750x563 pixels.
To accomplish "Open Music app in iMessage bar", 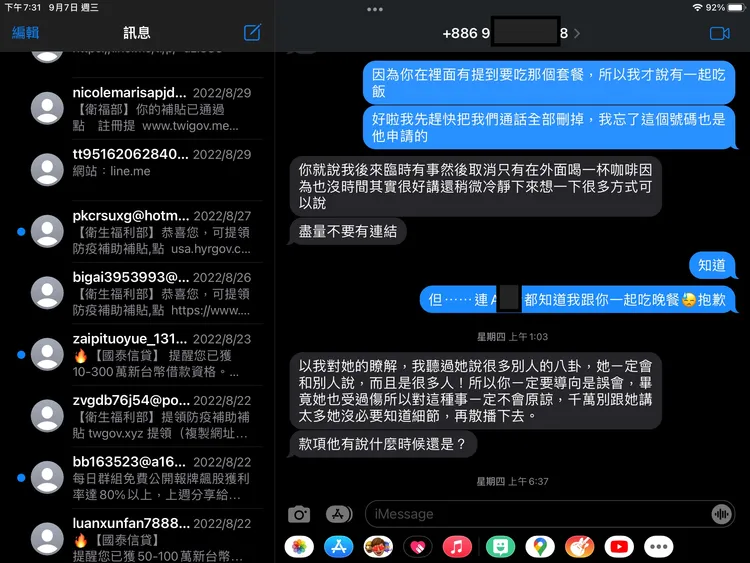I will pos(457,547).
